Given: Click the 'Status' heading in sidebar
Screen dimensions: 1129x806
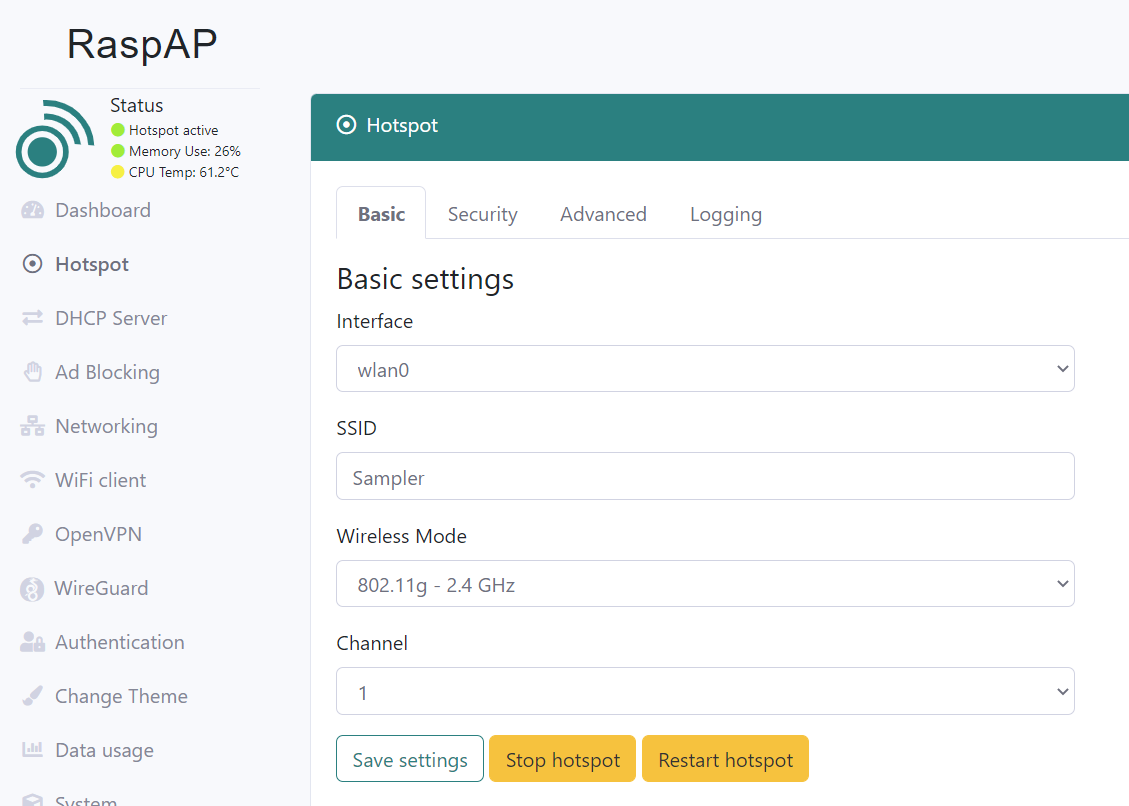Looking at the screenshot, I should pos(136,105).
